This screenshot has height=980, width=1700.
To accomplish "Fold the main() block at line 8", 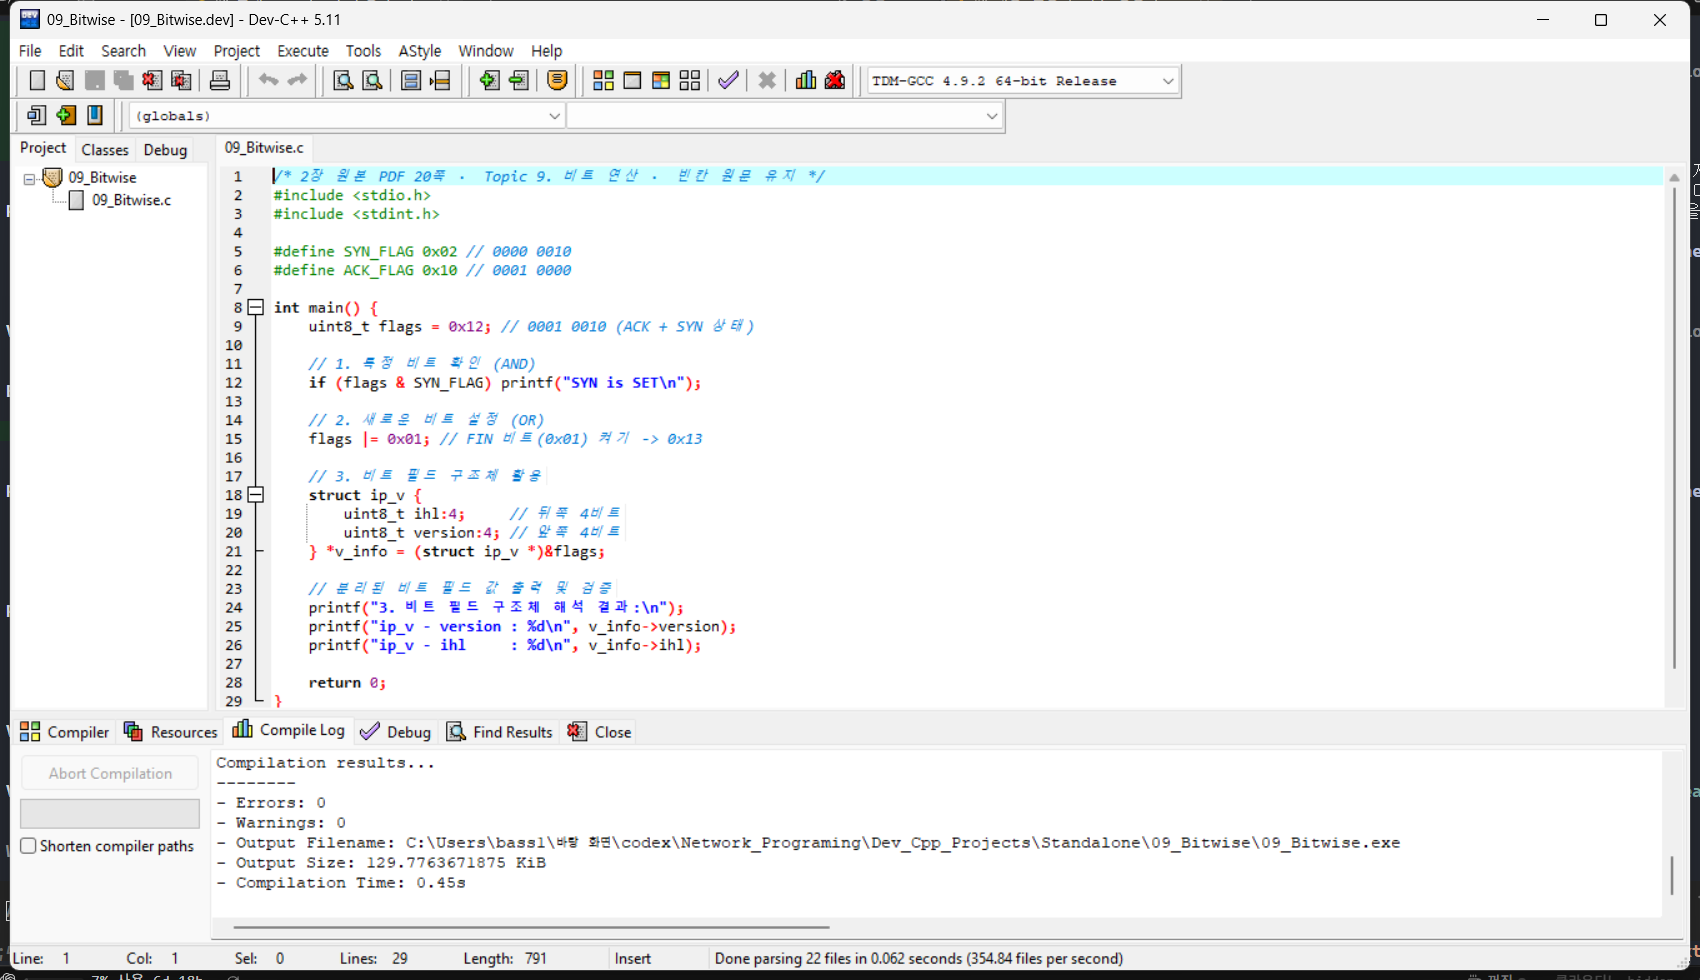I will coord(256,307).
